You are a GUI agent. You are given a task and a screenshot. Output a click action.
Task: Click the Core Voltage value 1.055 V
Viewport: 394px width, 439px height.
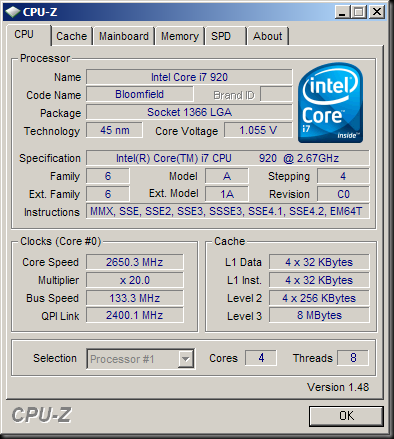point(258,130)
